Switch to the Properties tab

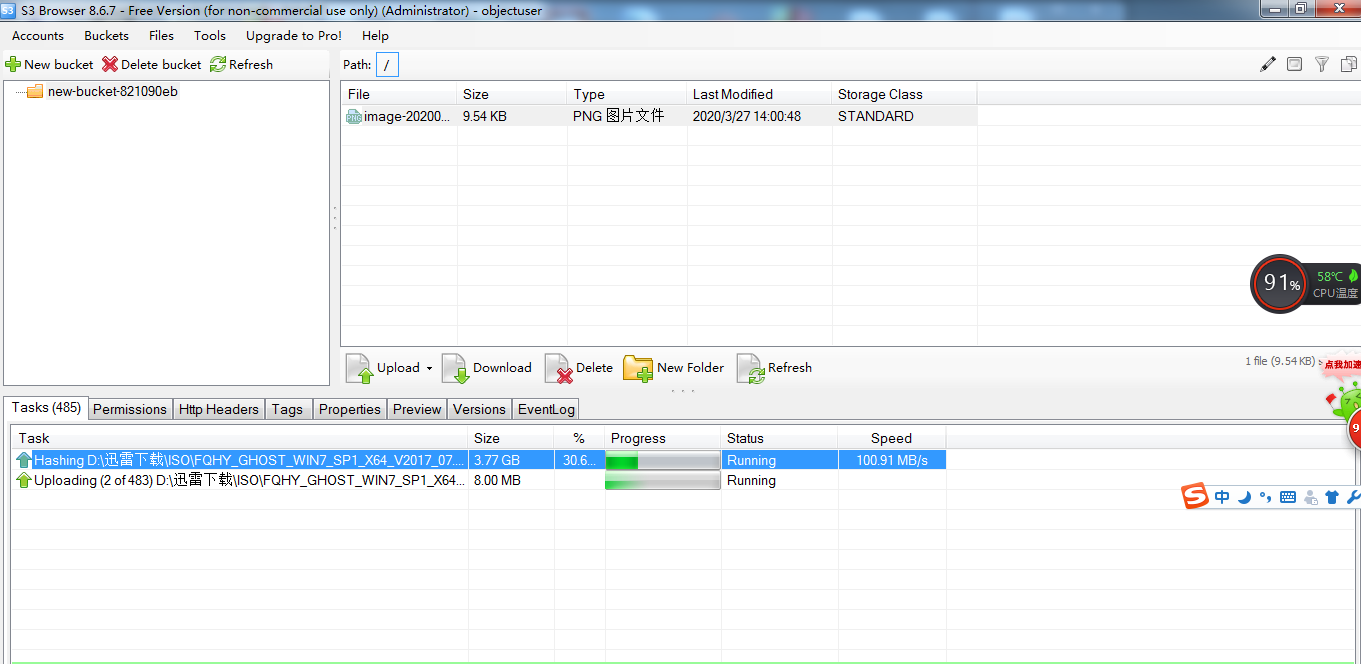350,409
